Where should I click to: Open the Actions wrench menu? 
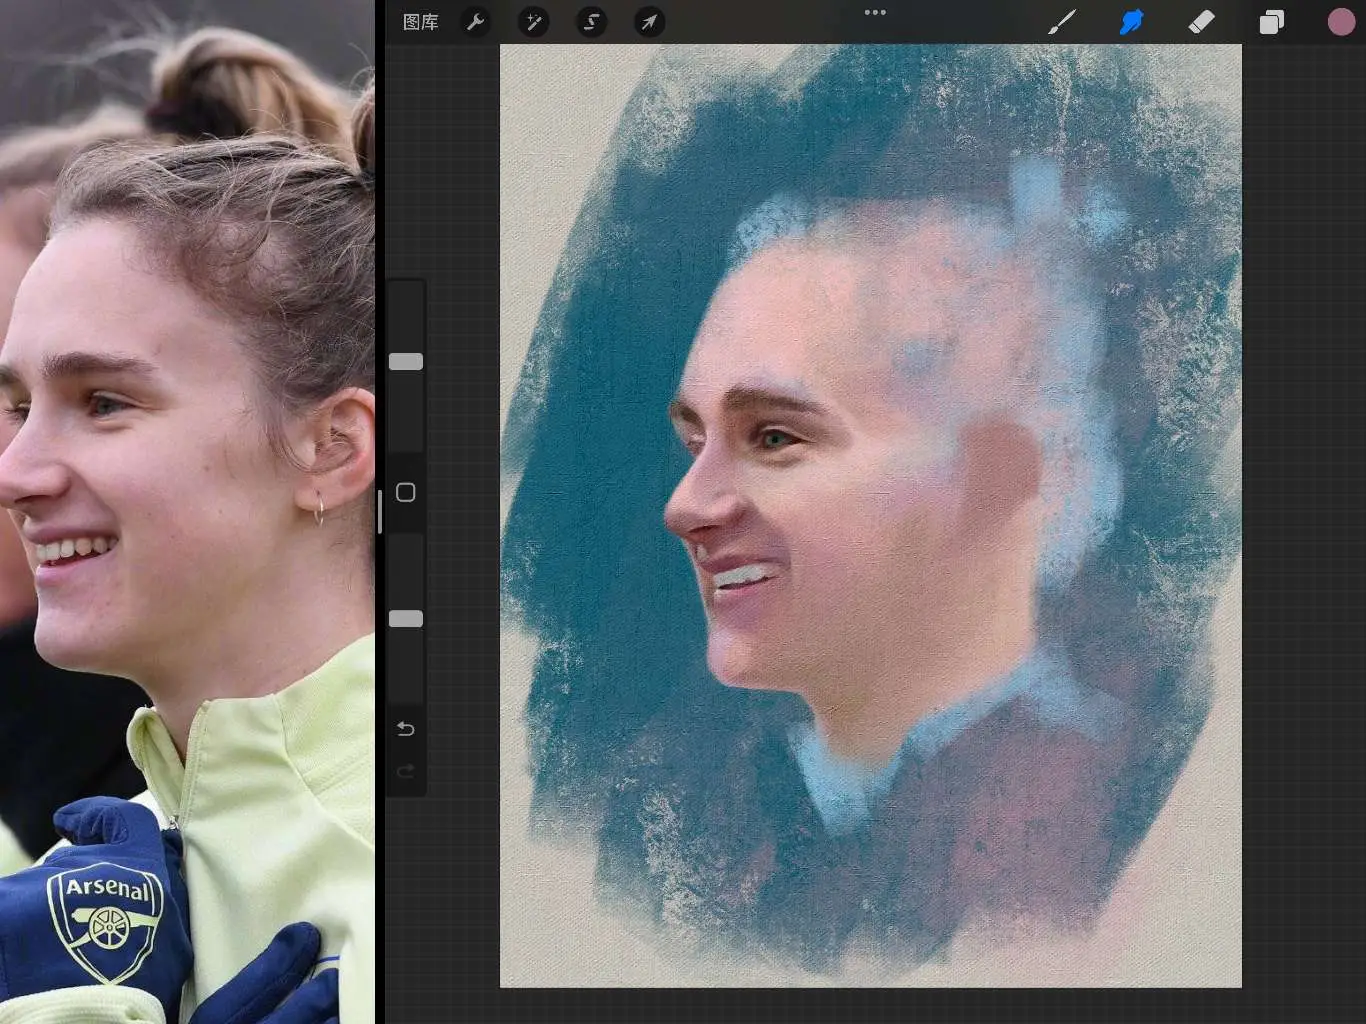(476, 22)
